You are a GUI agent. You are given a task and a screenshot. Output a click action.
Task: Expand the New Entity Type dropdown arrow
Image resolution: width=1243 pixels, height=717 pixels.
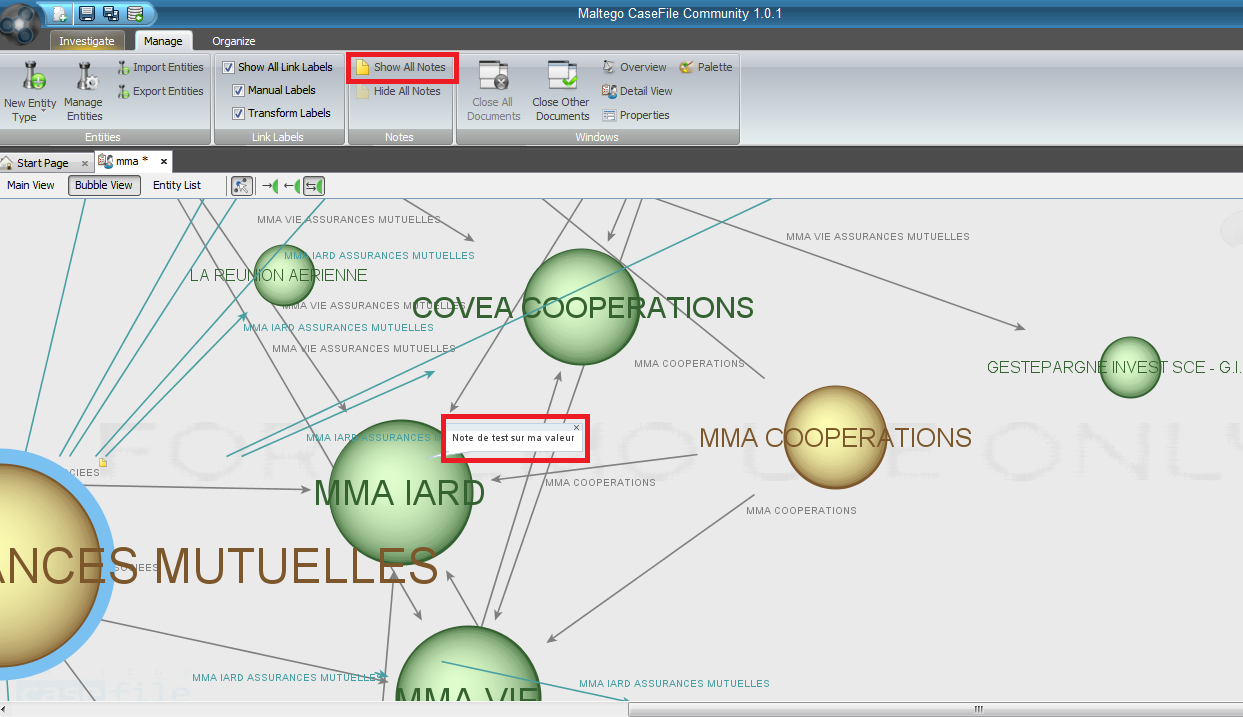coord(45,113)
